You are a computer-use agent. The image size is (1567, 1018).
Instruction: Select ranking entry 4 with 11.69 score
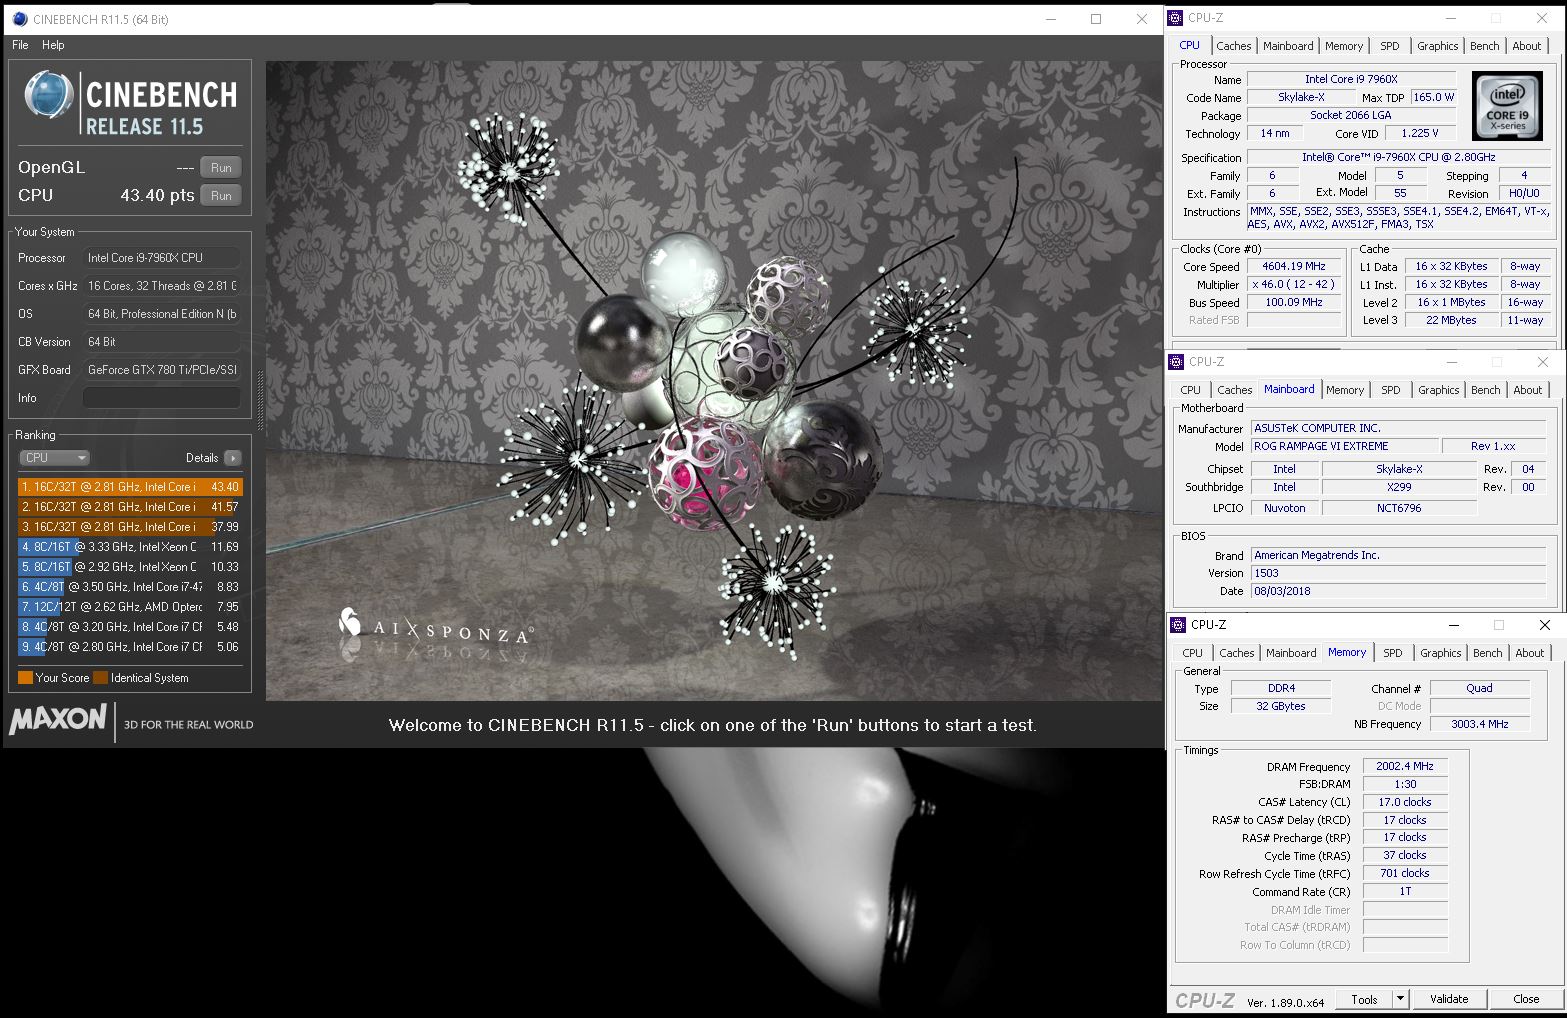coord(130,547)
